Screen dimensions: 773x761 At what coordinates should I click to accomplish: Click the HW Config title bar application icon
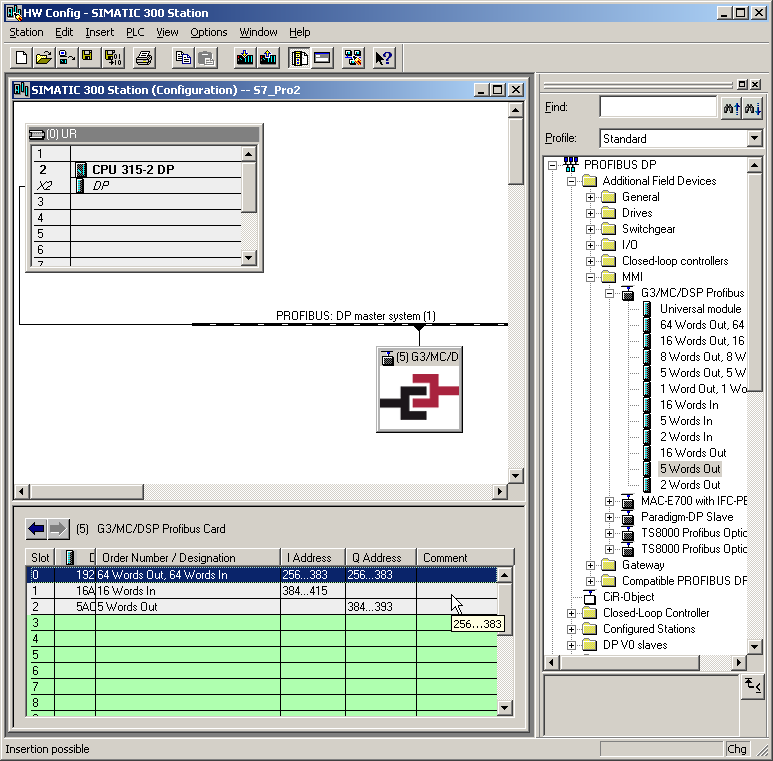point(14,13)
